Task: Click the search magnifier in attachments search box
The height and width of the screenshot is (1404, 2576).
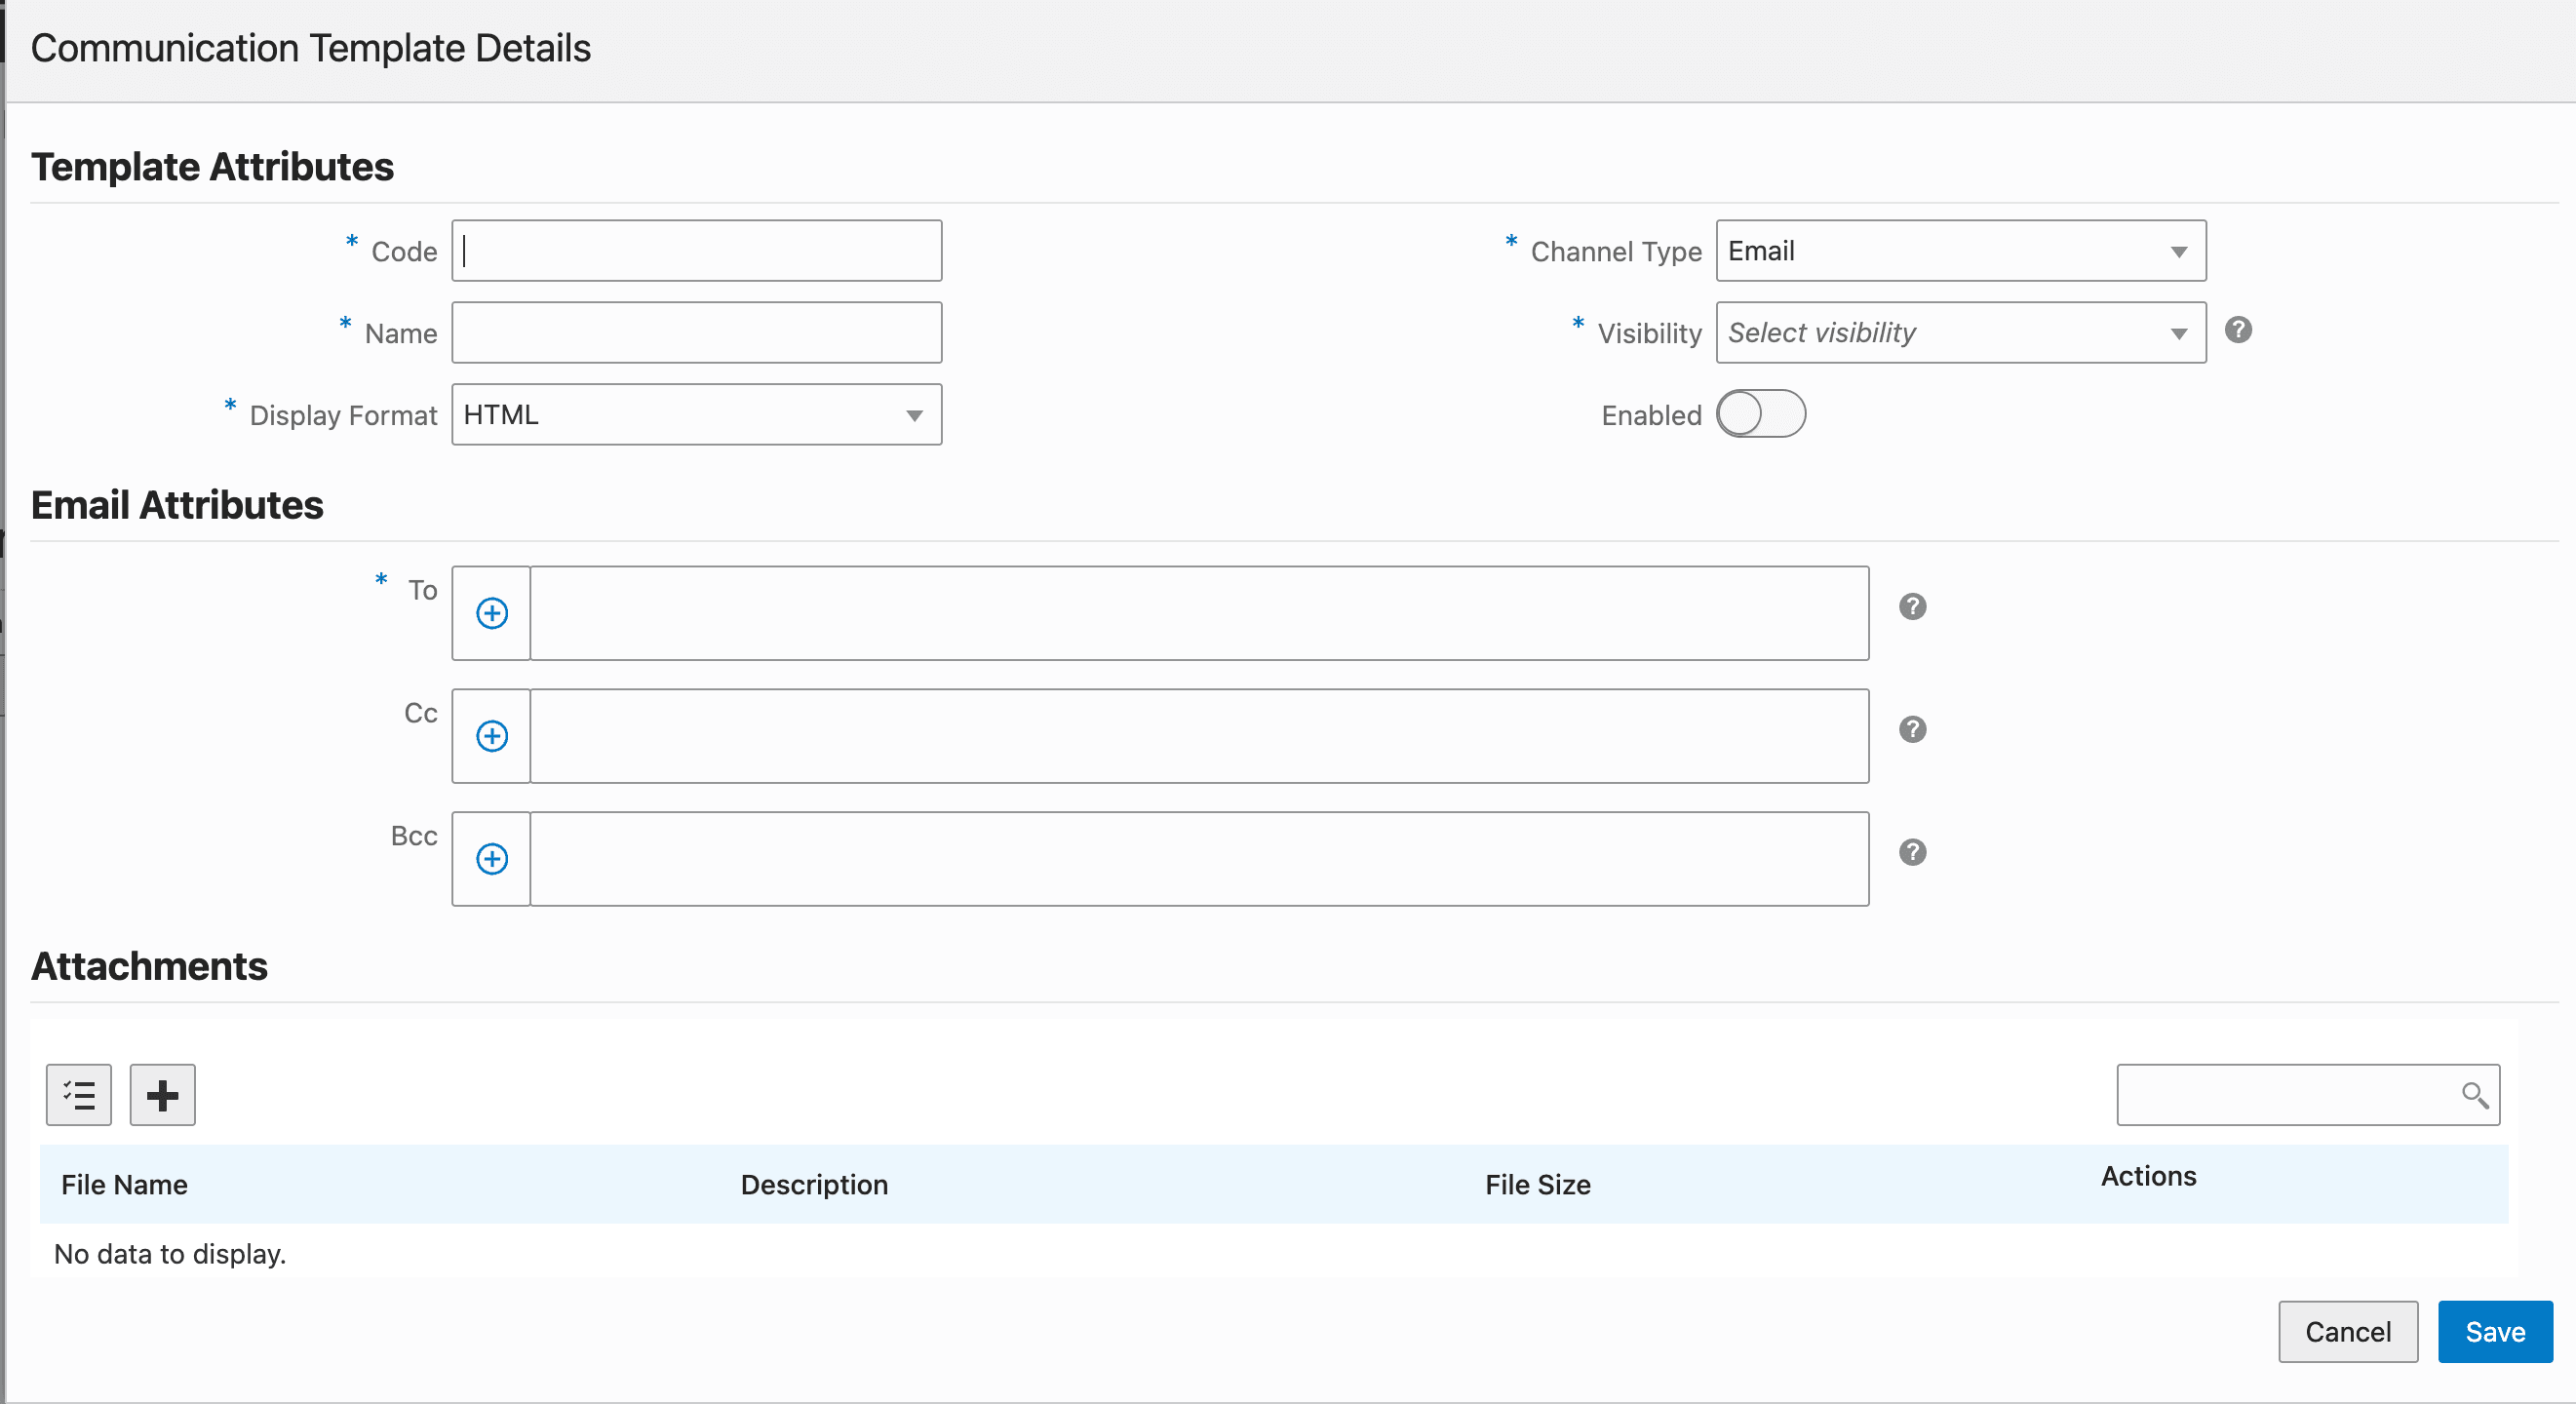Action: click(x=2474, y=1095)
